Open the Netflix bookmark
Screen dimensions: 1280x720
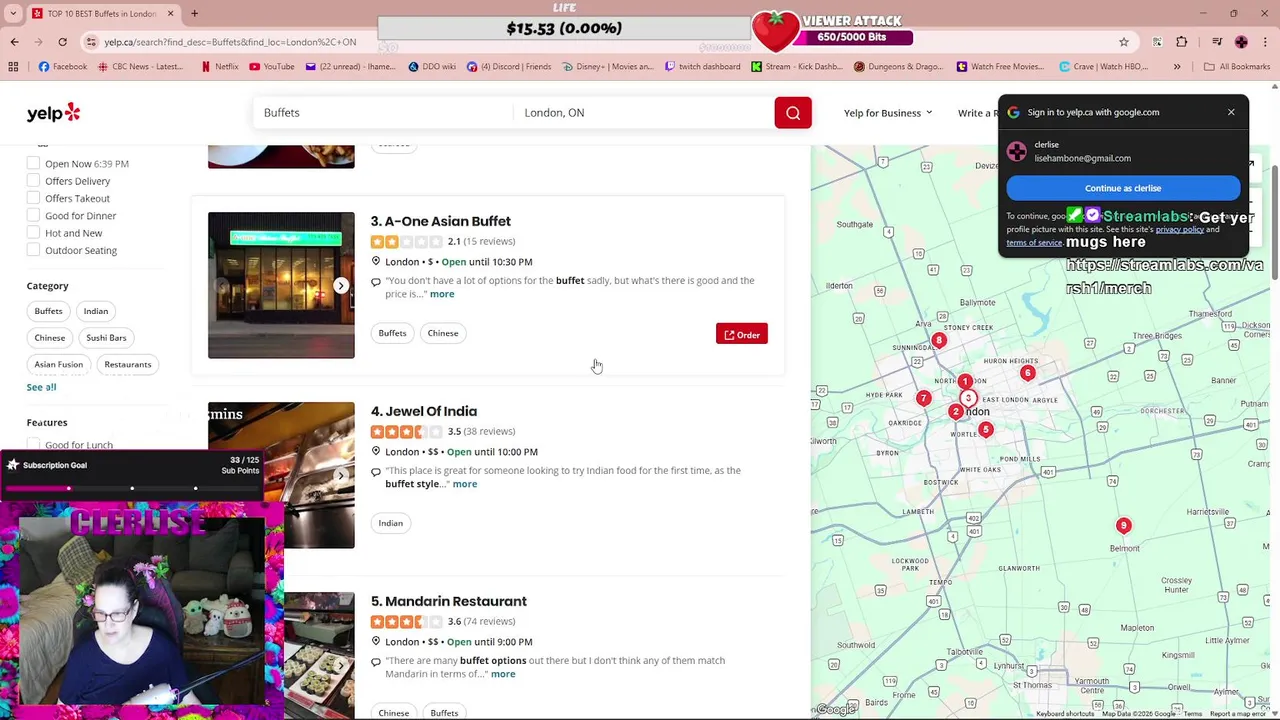point(220,67)
